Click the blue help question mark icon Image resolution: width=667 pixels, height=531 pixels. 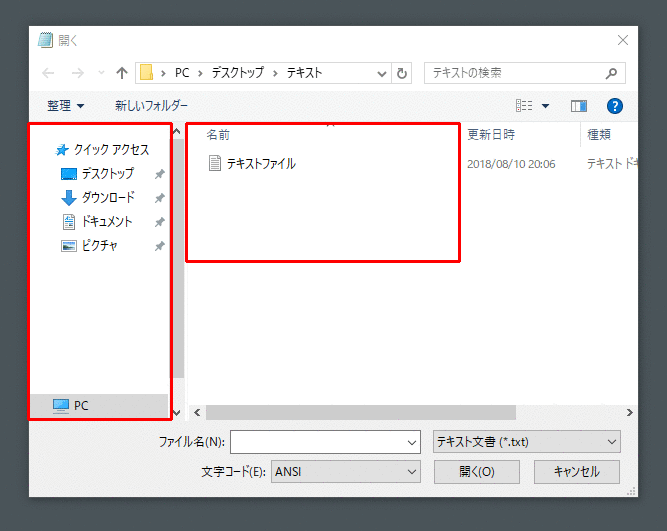615,105
